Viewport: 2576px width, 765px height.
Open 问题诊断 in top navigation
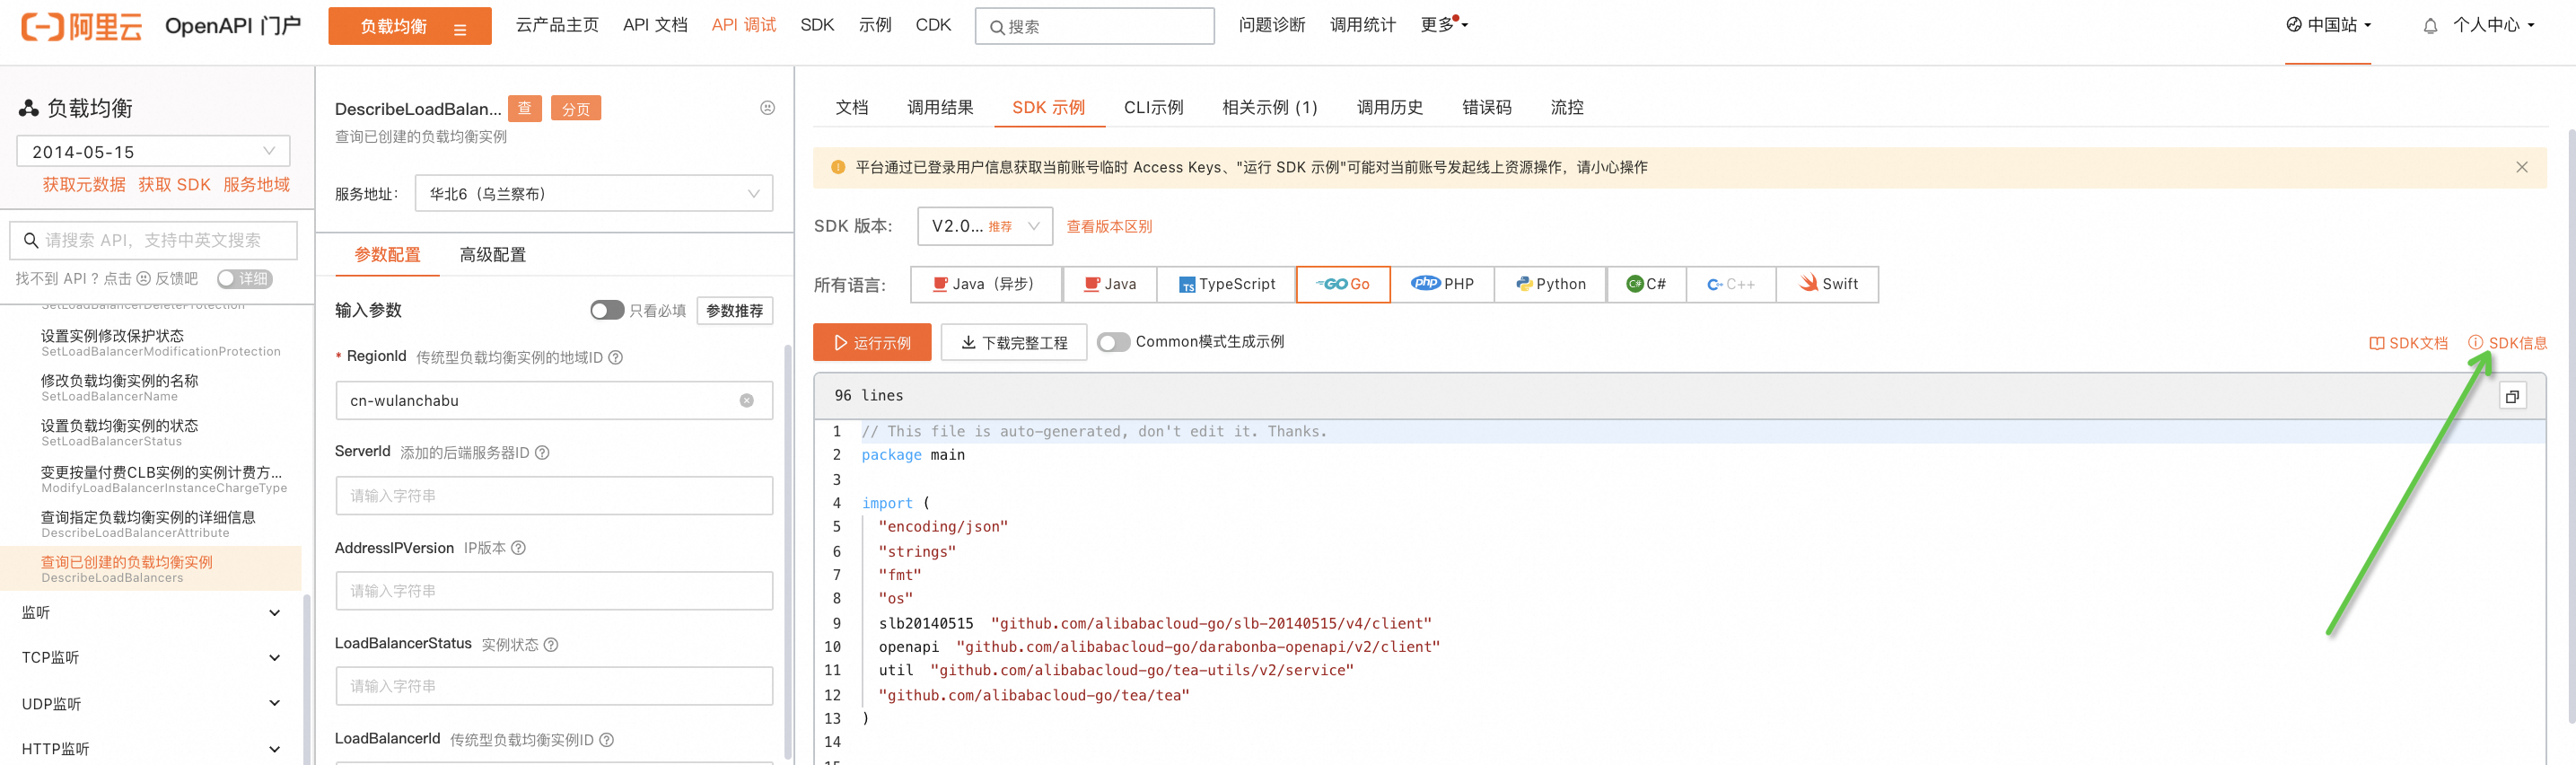(x=1272, y=25)
